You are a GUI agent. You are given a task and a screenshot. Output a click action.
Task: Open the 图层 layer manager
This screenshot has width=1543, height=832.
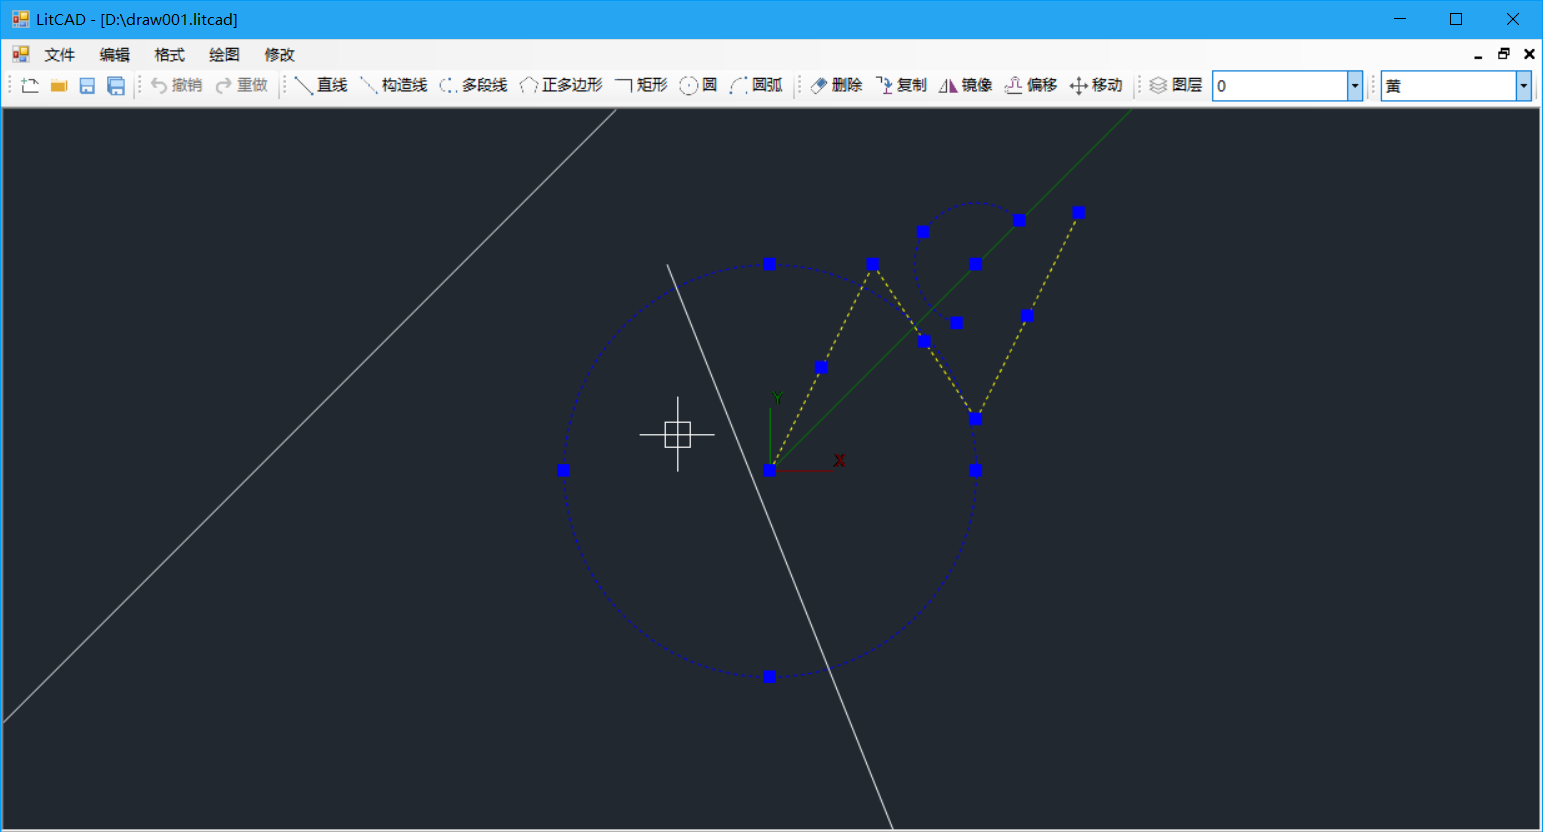[x=1176, y=86]
